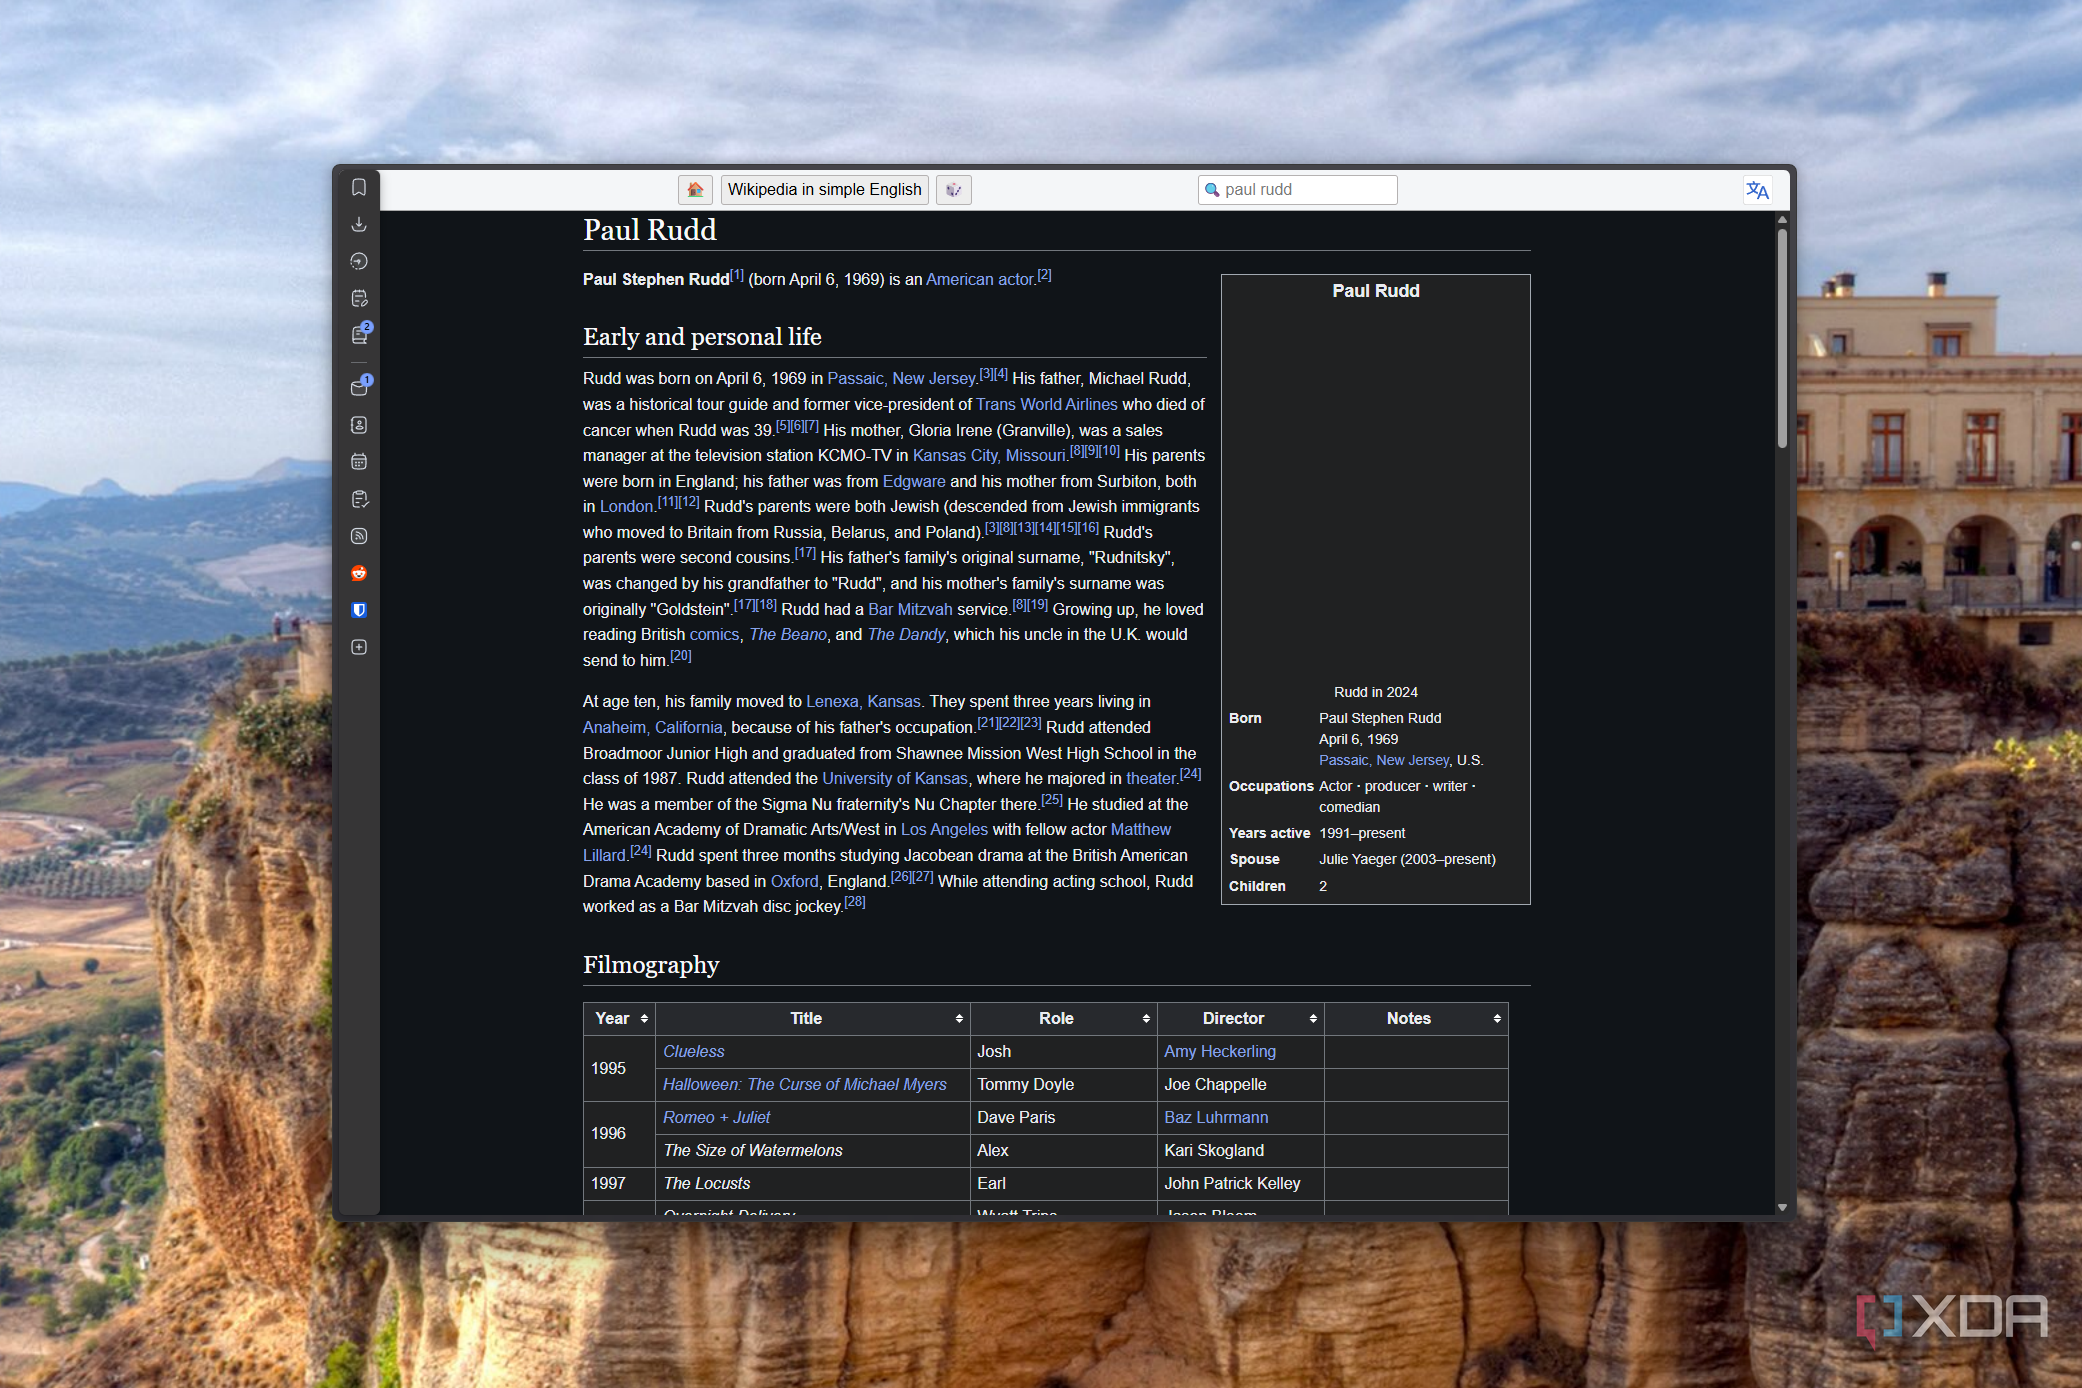This screenshot has width=2082, height=1388.
Task: Follow the Matthew Lillard link
Action: click(x=1140, y=829)
